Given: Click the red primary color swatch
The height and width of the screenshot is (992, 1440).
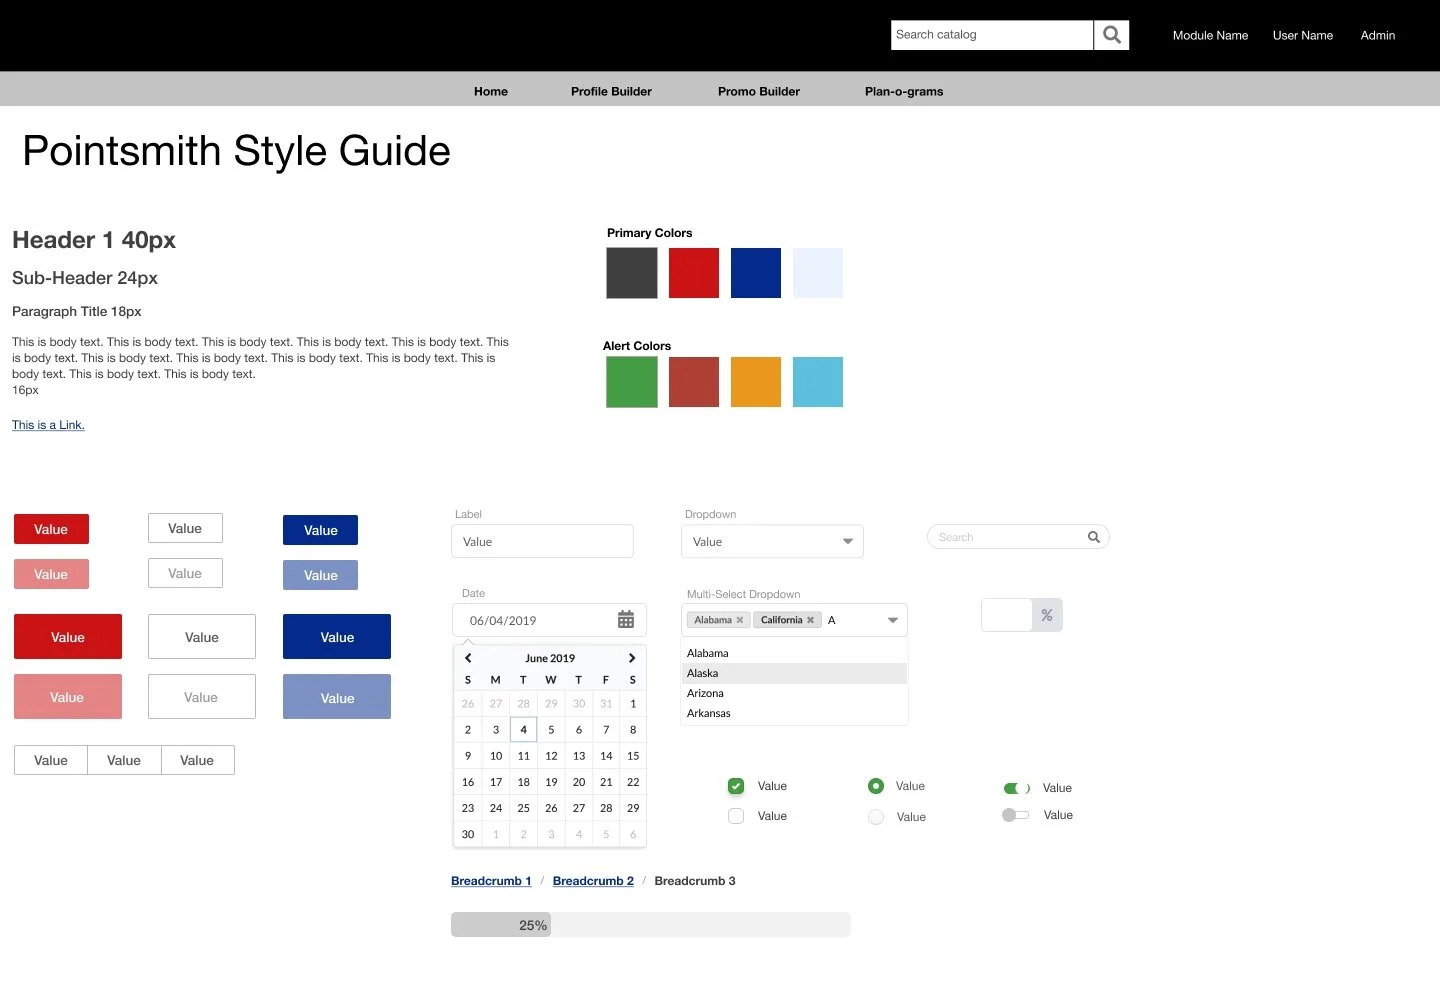Looking at the screenshot, I should coord(694,273).
